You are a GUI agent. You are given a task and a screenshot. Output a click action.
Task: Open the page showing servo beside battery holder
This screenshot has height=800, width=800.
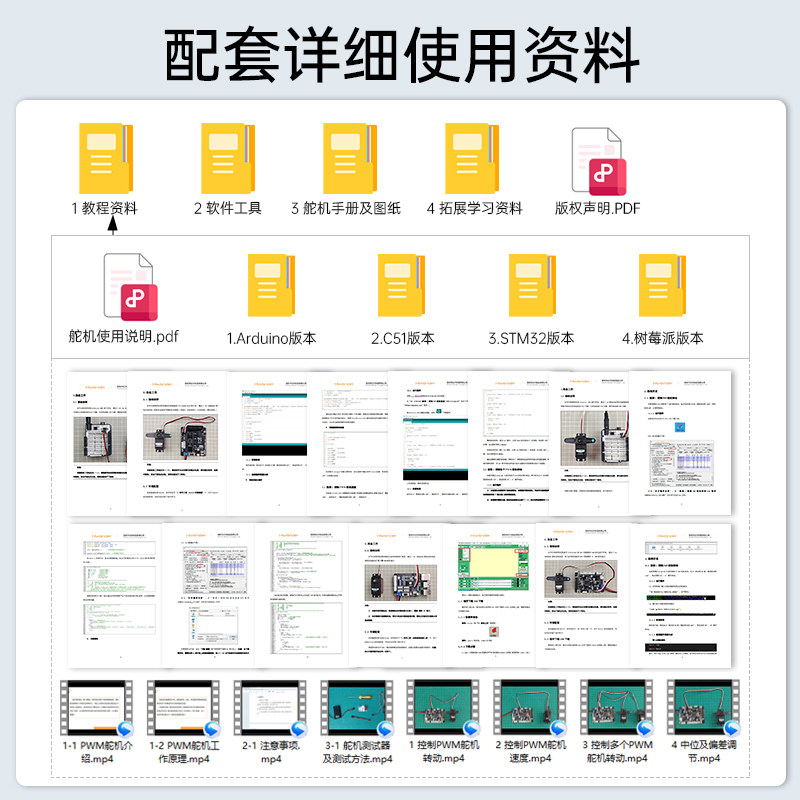click(589, 443)
